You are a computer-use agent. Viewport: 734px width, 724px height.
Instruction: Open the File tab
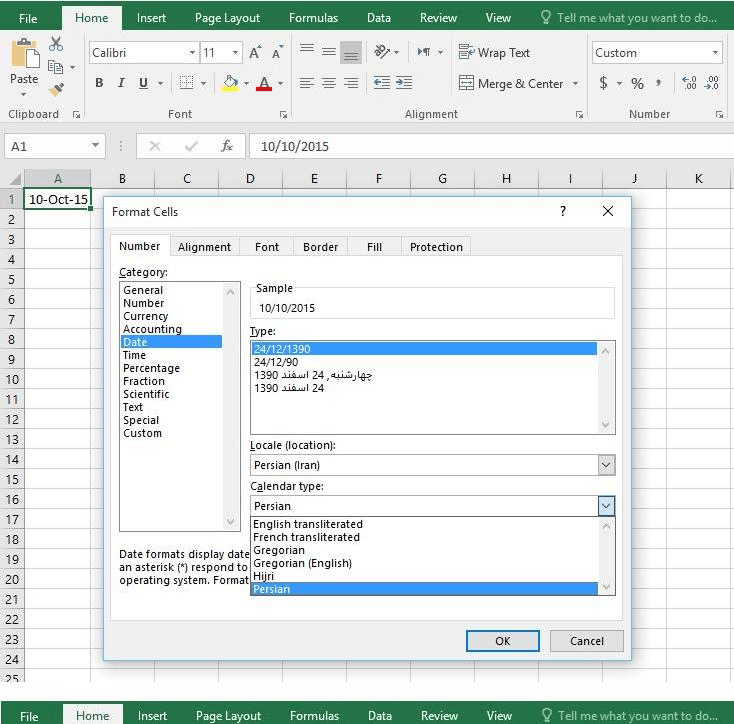(28, 18)
